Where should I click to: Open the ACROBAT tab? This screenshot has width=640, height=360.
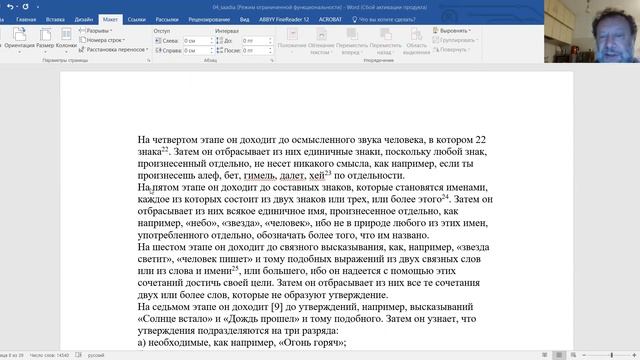coord(330,19)
